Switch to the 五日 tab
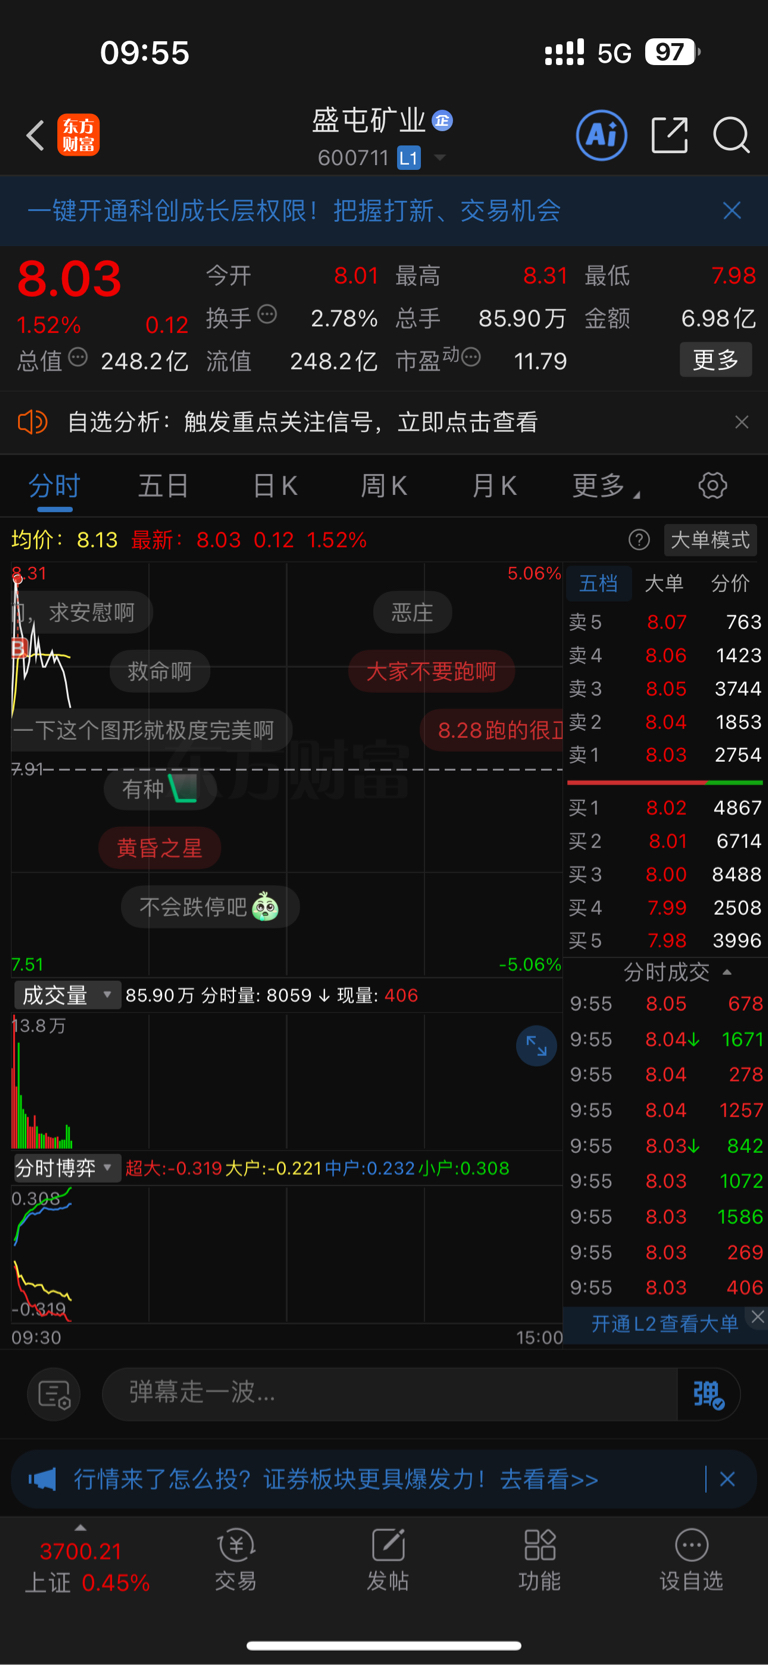Viewport: 768px width, 1665px height. tap(163, 487)
